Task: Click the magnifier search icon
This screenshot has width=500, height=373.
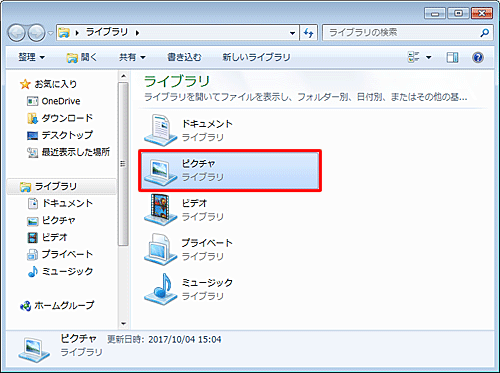Action: 485,33
